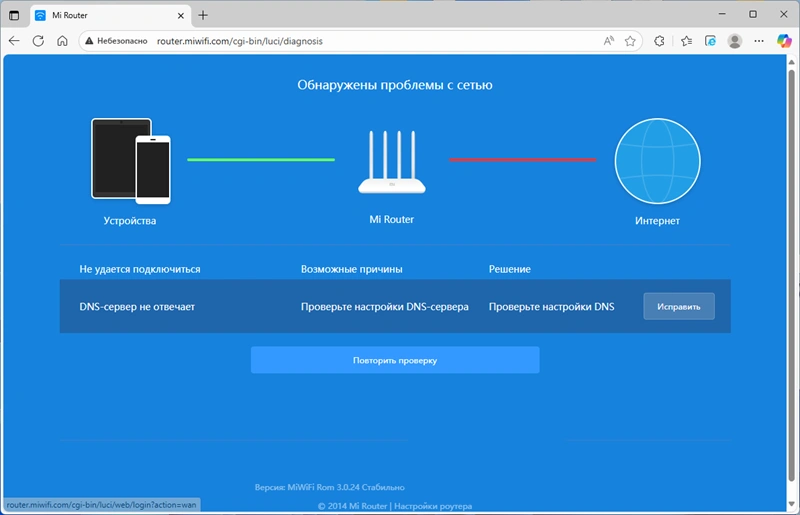Click the Mi Router device image
This screenshot has height=515, width=800.
point(390,165)
